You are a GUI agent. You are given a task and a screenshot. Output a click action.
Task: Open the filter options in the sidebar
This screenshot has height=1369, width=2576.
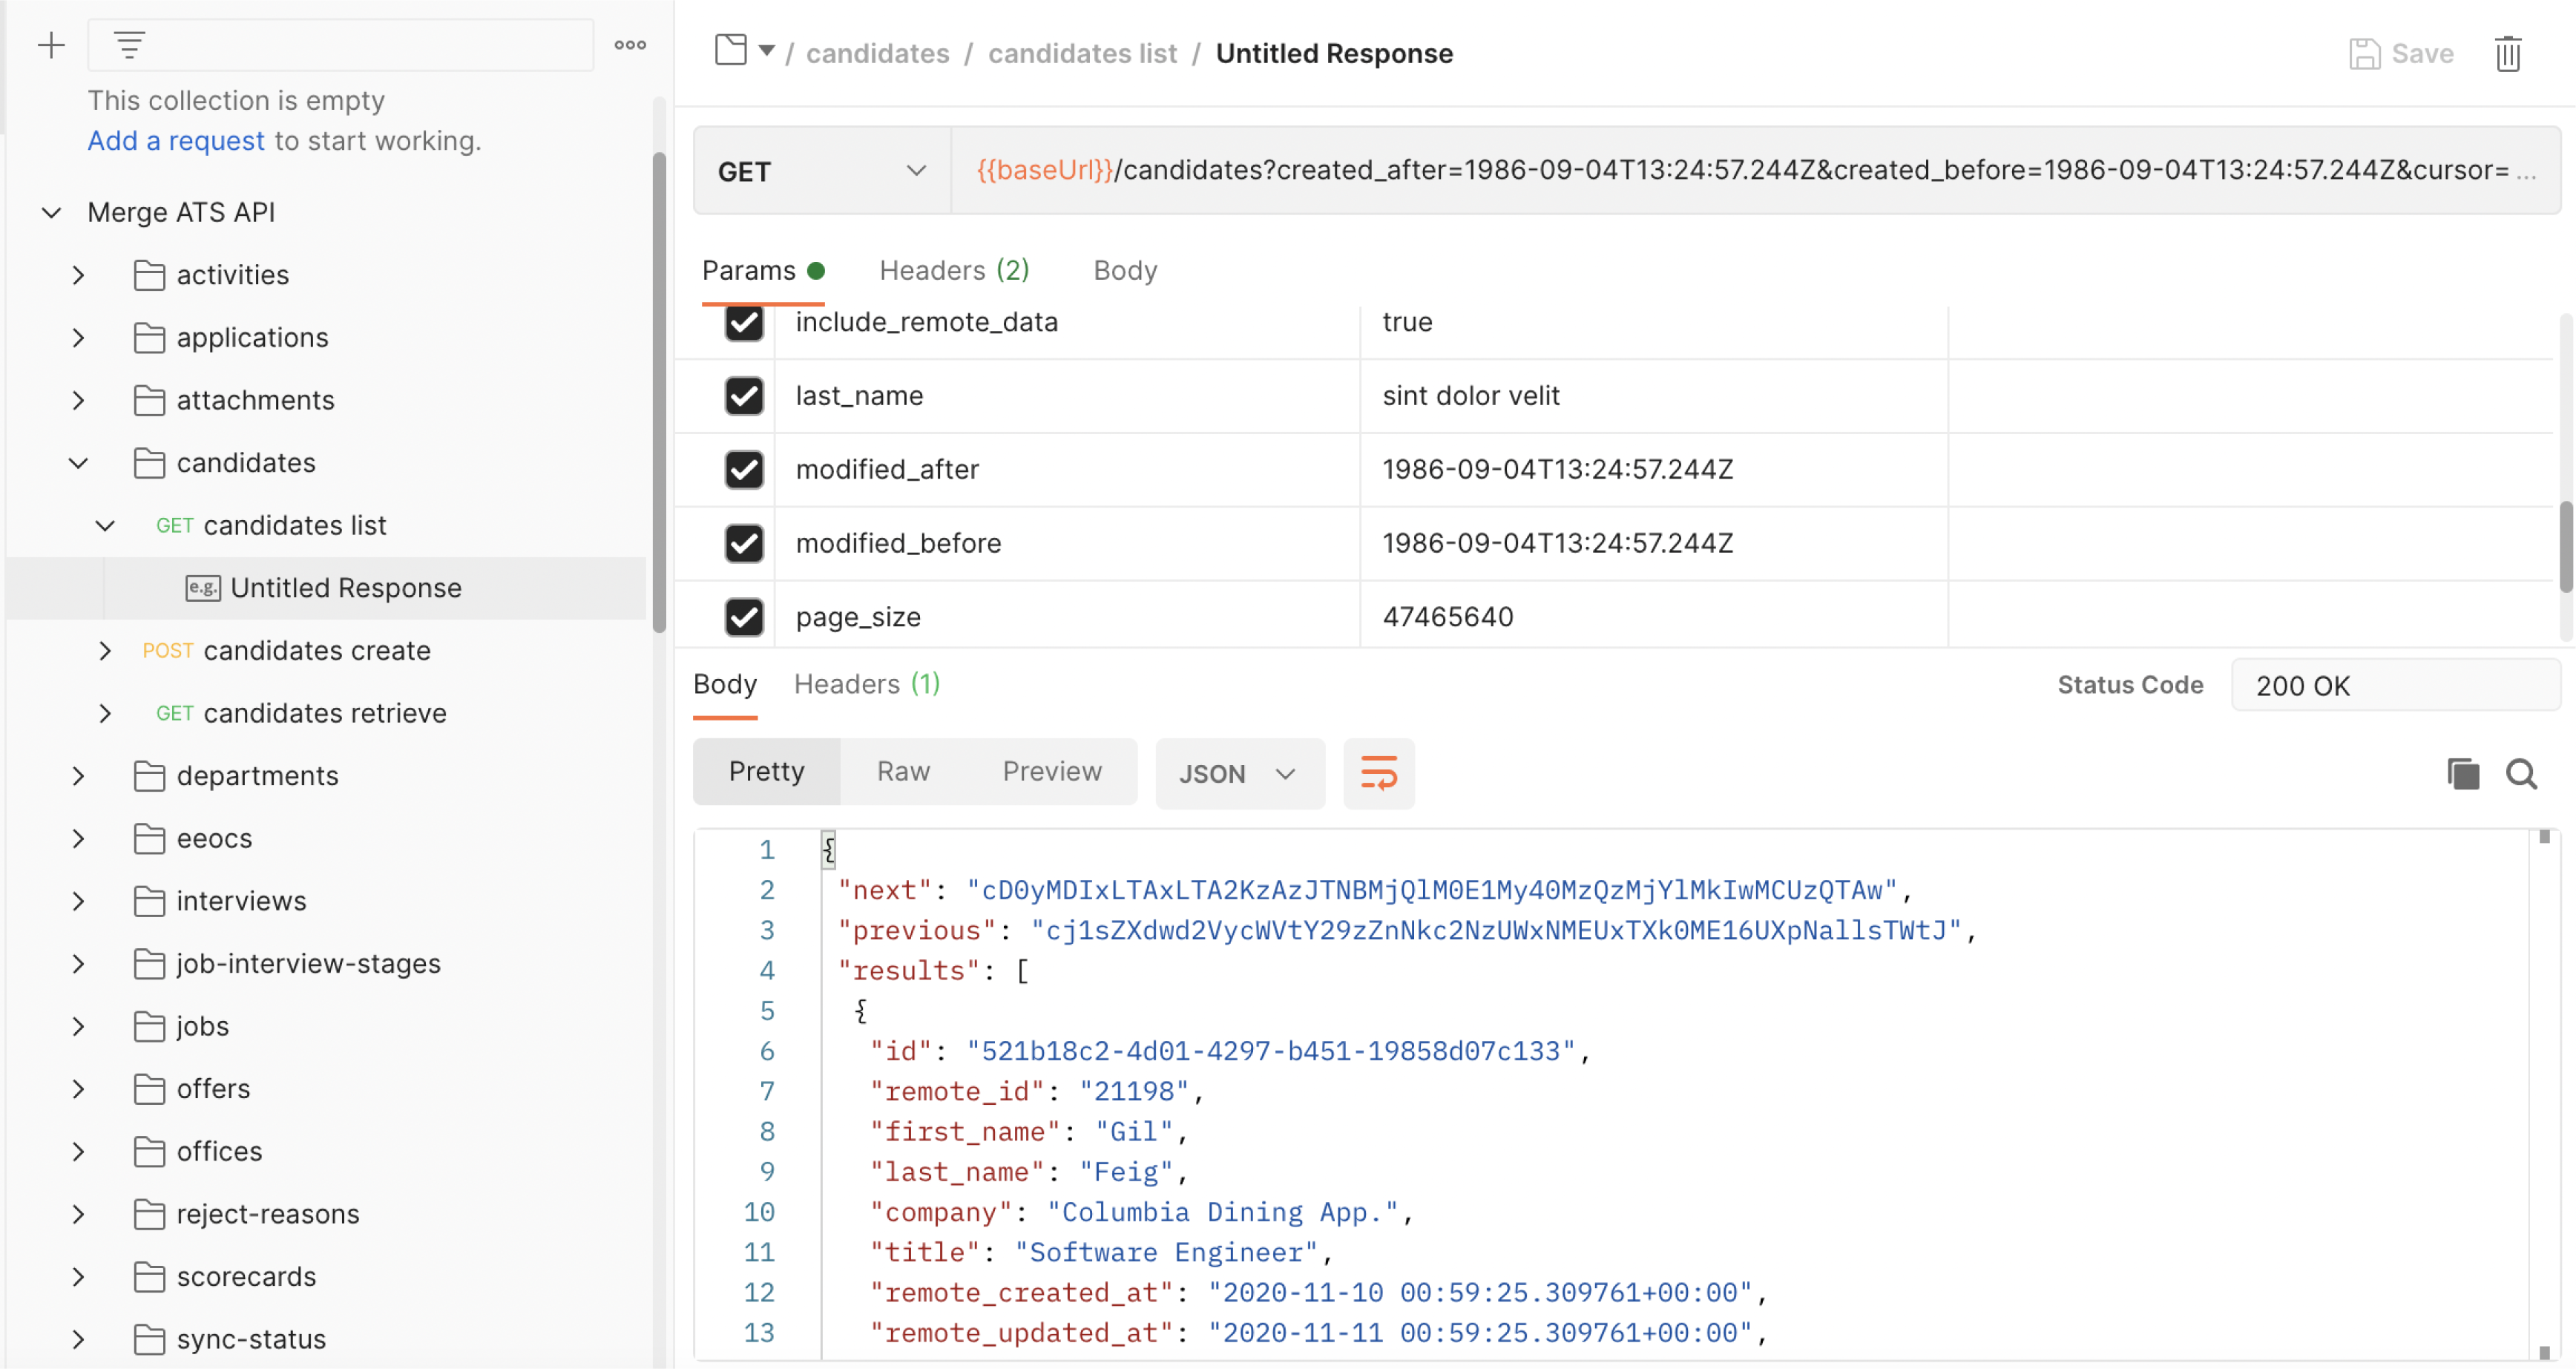128,44
